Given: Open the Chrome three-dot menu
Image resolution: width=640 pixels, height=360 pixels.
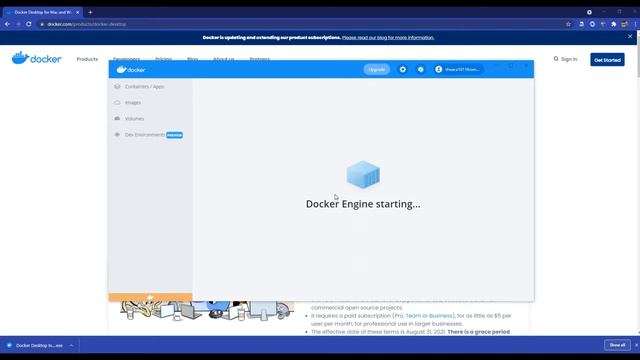Looking at the screenshot, I should click(636, 24).
